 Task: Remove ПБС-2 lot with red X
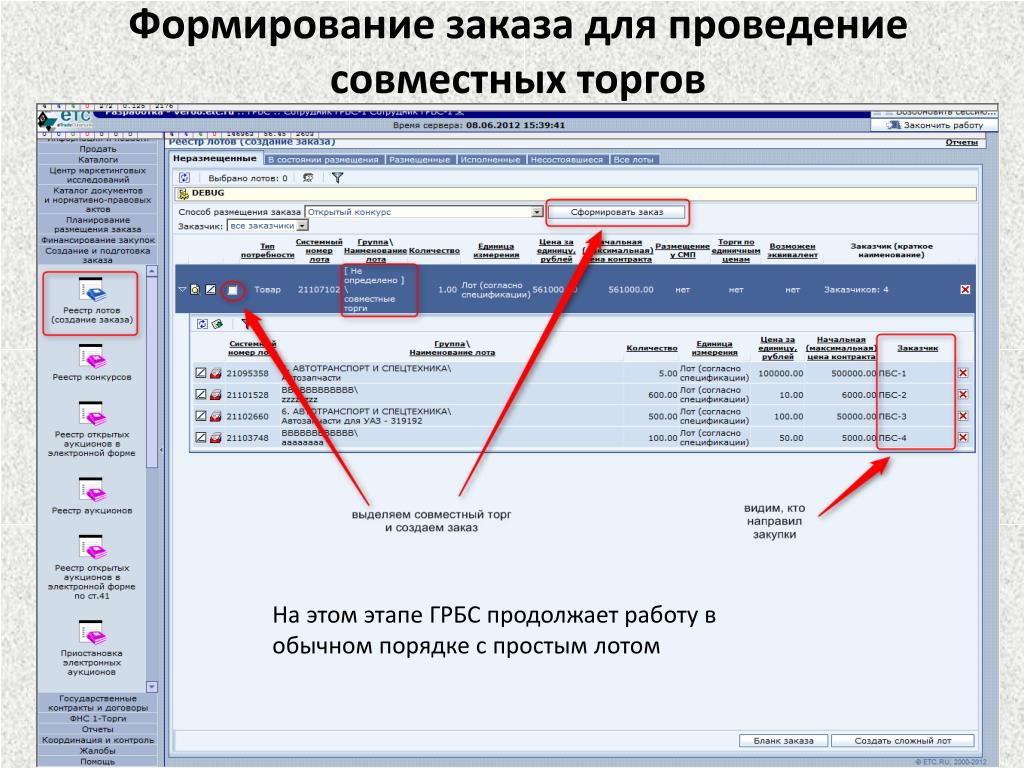click(x=963, y=394)
